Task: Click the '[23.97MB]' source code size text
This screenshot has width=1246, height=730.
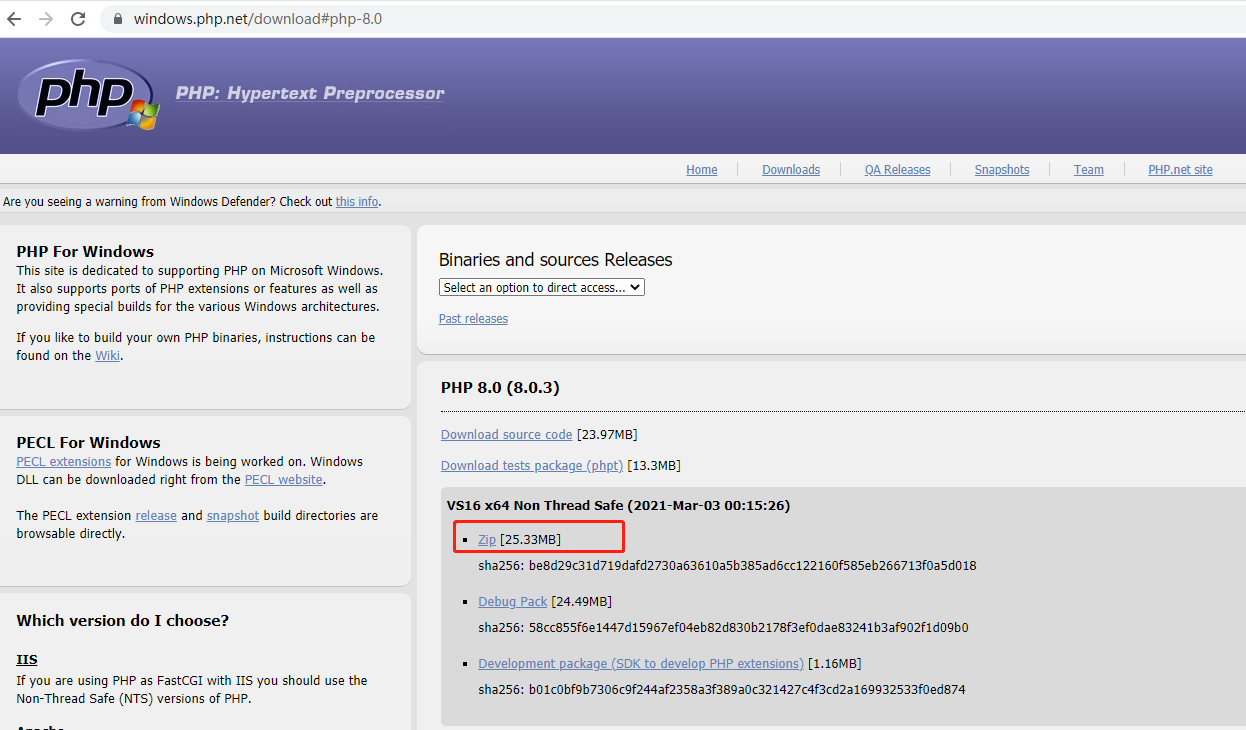Action: point(607,435)
